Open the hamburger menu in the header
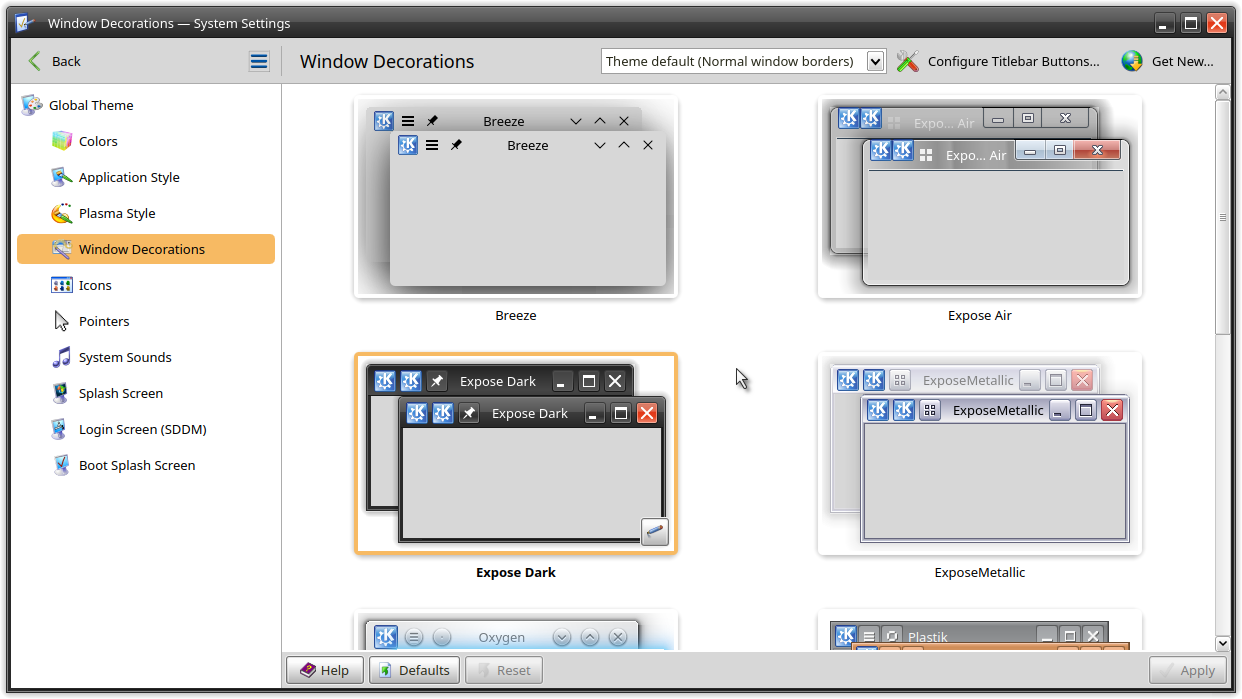1242x699 pixels. coord(259,61)
